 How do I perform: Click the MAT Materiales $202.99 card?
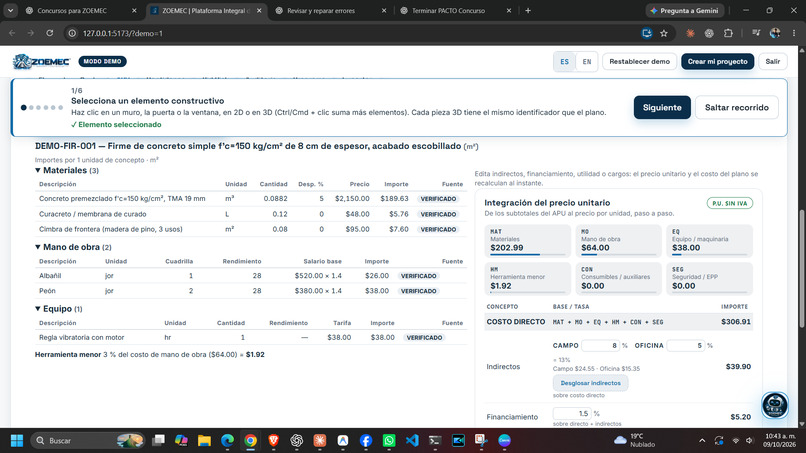pos(527,241)
